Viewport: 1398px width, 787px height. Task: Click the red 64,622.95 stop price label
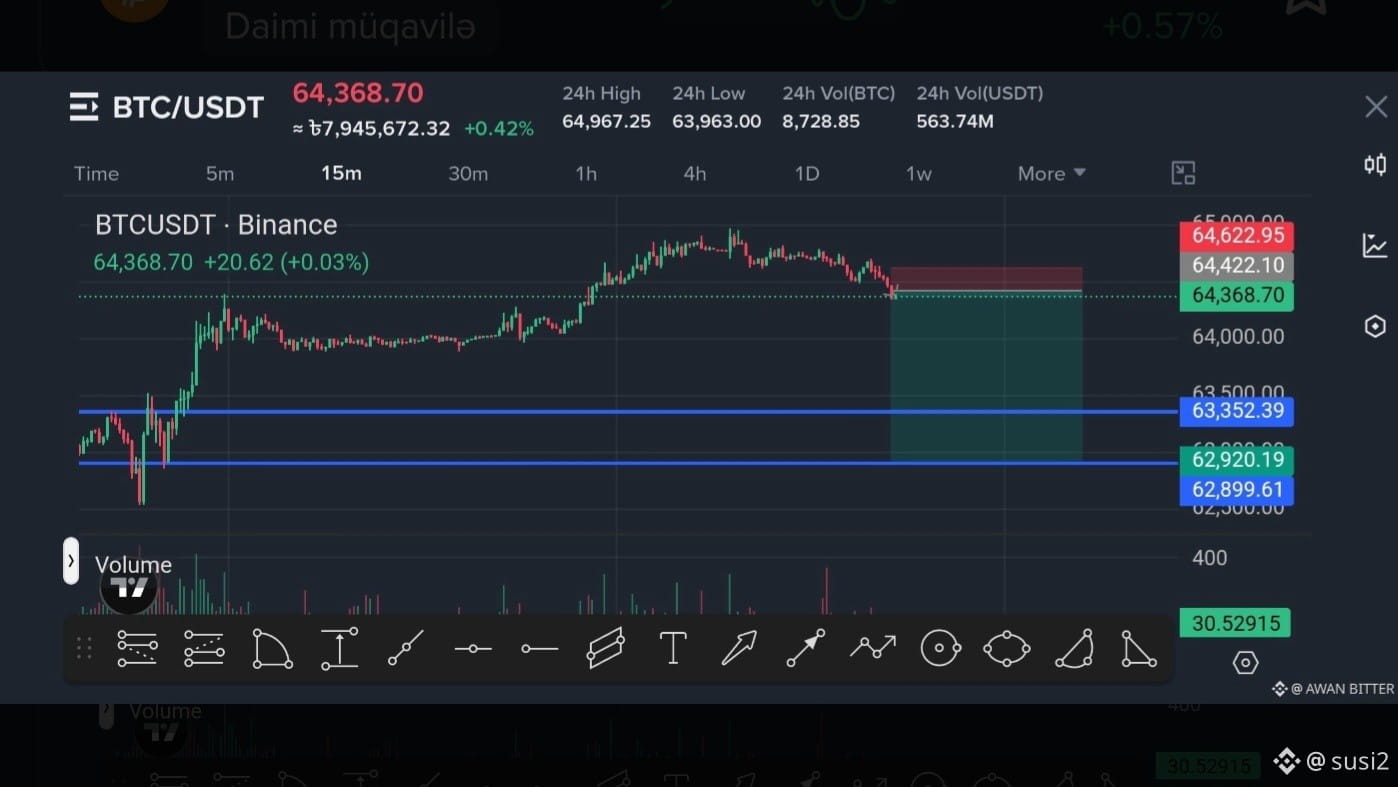pyautogui.click(x=1237, y=236)
